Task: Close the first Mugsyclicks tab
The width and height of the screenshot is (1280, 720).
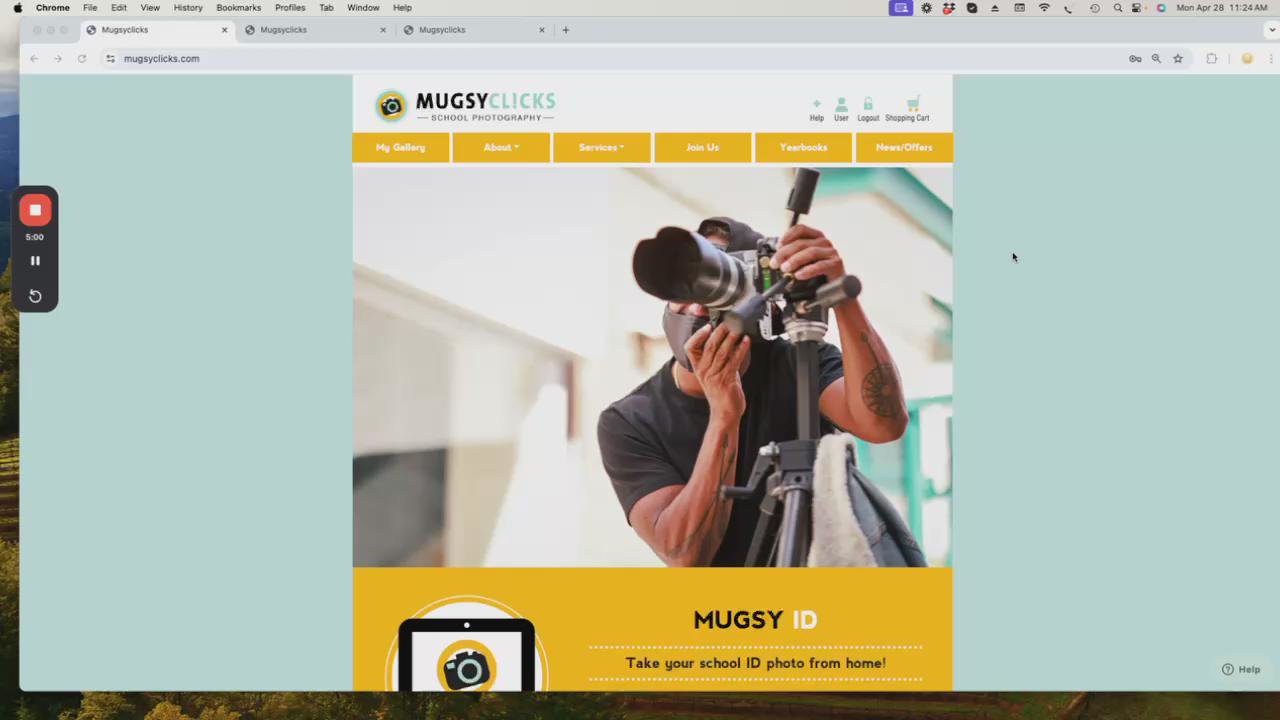Action: 224,30
